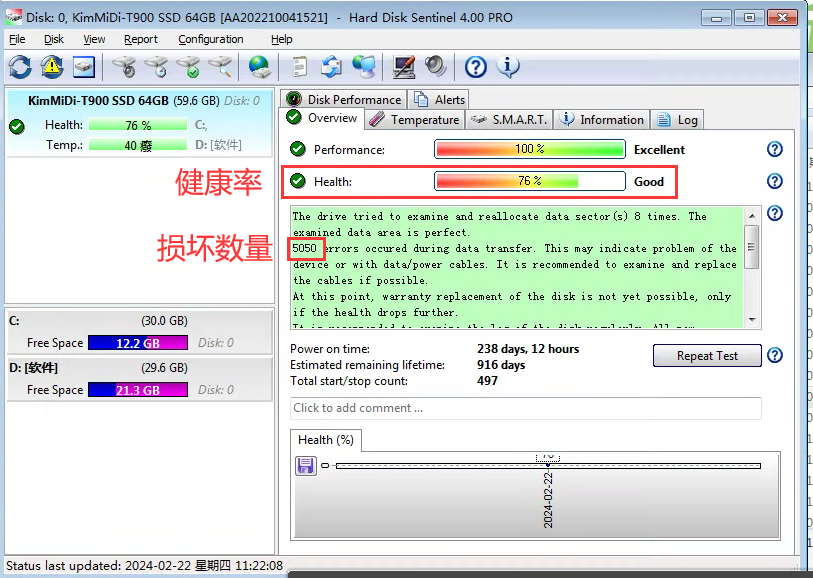
Task: Select the D: [软件] partition entry
Action: (x=139, y=378)
